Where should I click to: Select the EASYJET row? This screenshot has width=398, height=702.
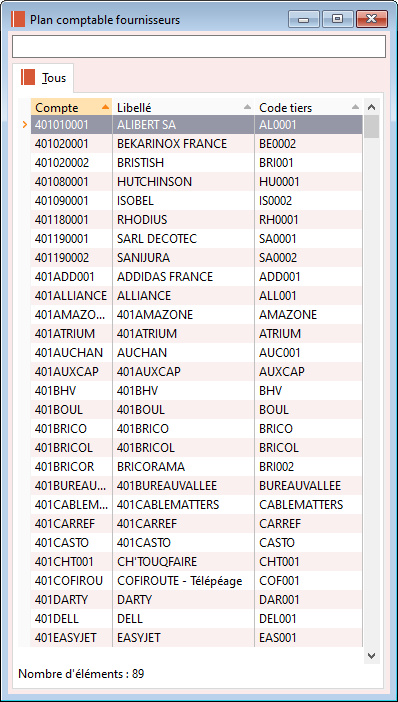197,638
